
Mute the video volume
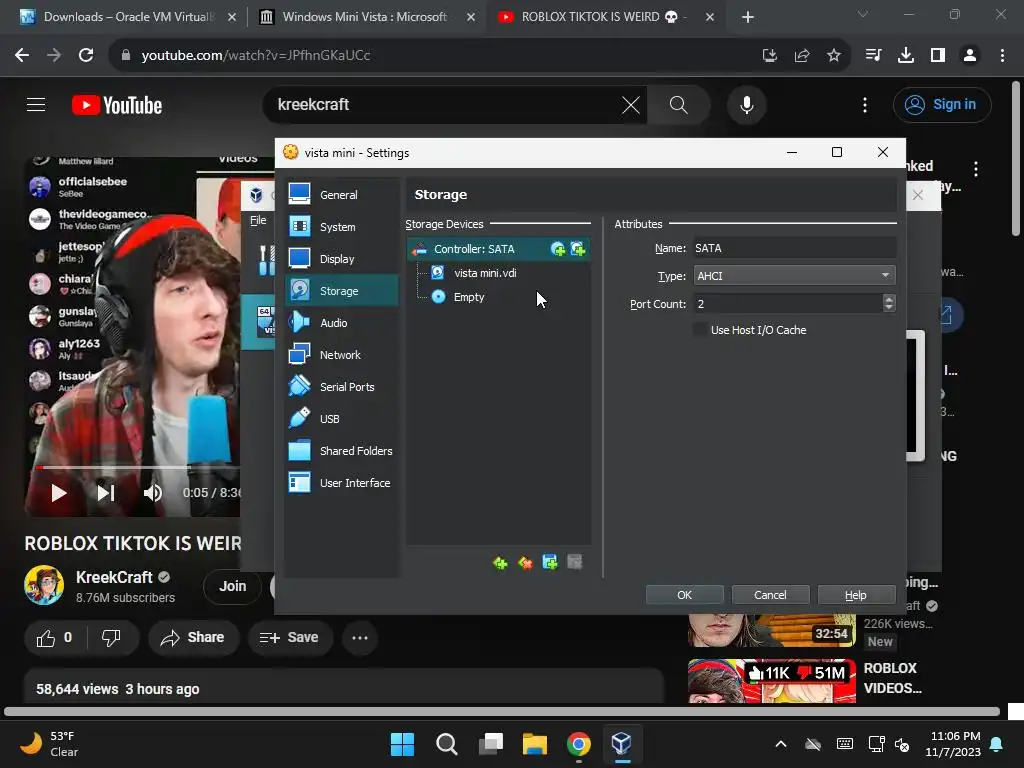pos(153,493)
